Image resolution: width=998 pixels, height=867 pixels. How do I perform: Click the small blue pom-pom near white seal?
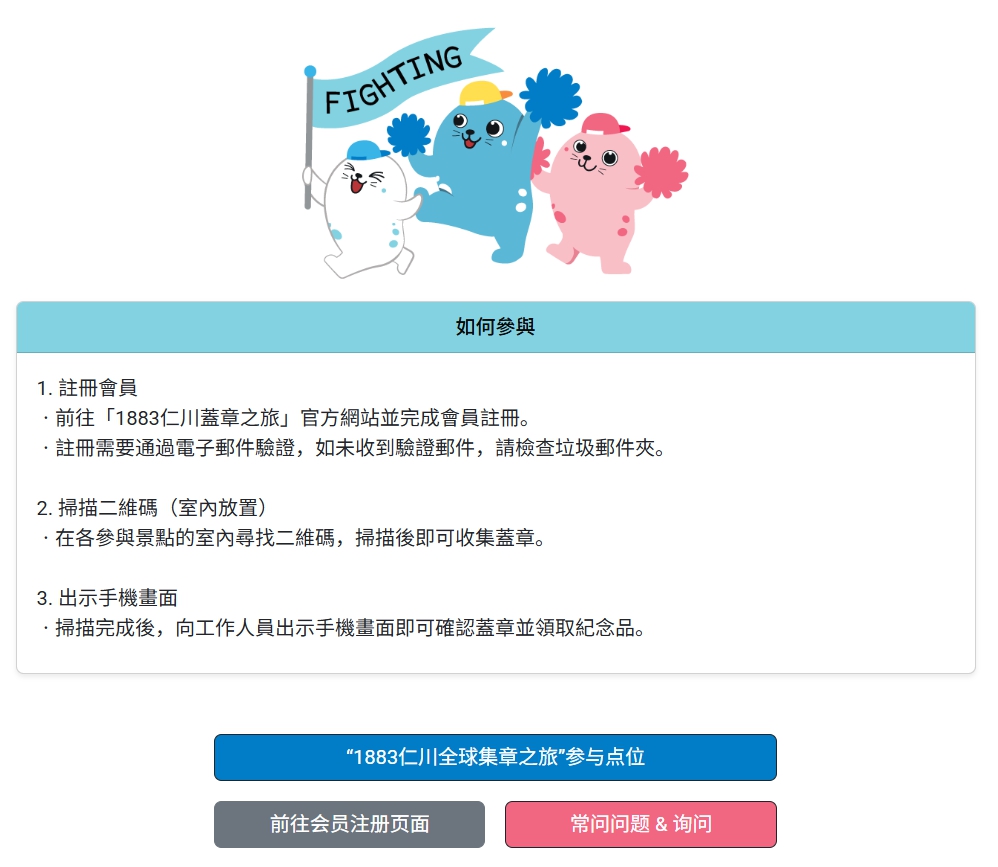click(409, 134)
